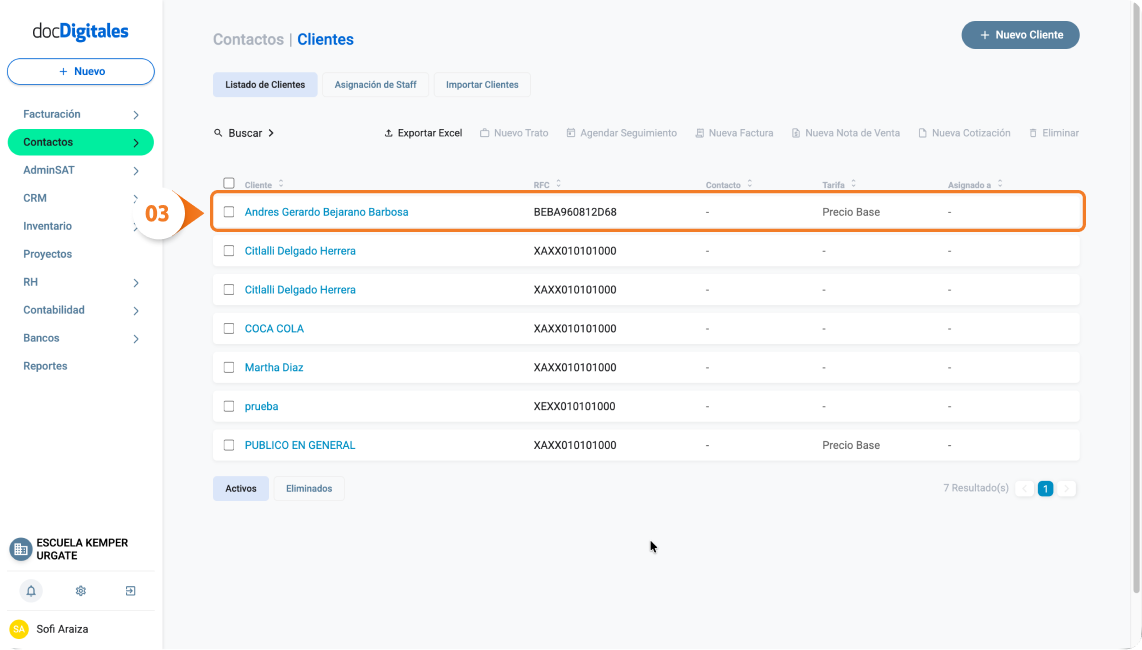Image resolution: width=1142 pixels, height=650 pixels.
Task: Click the Nuevo Trato briefcase icon
Action: coord(484,133)
